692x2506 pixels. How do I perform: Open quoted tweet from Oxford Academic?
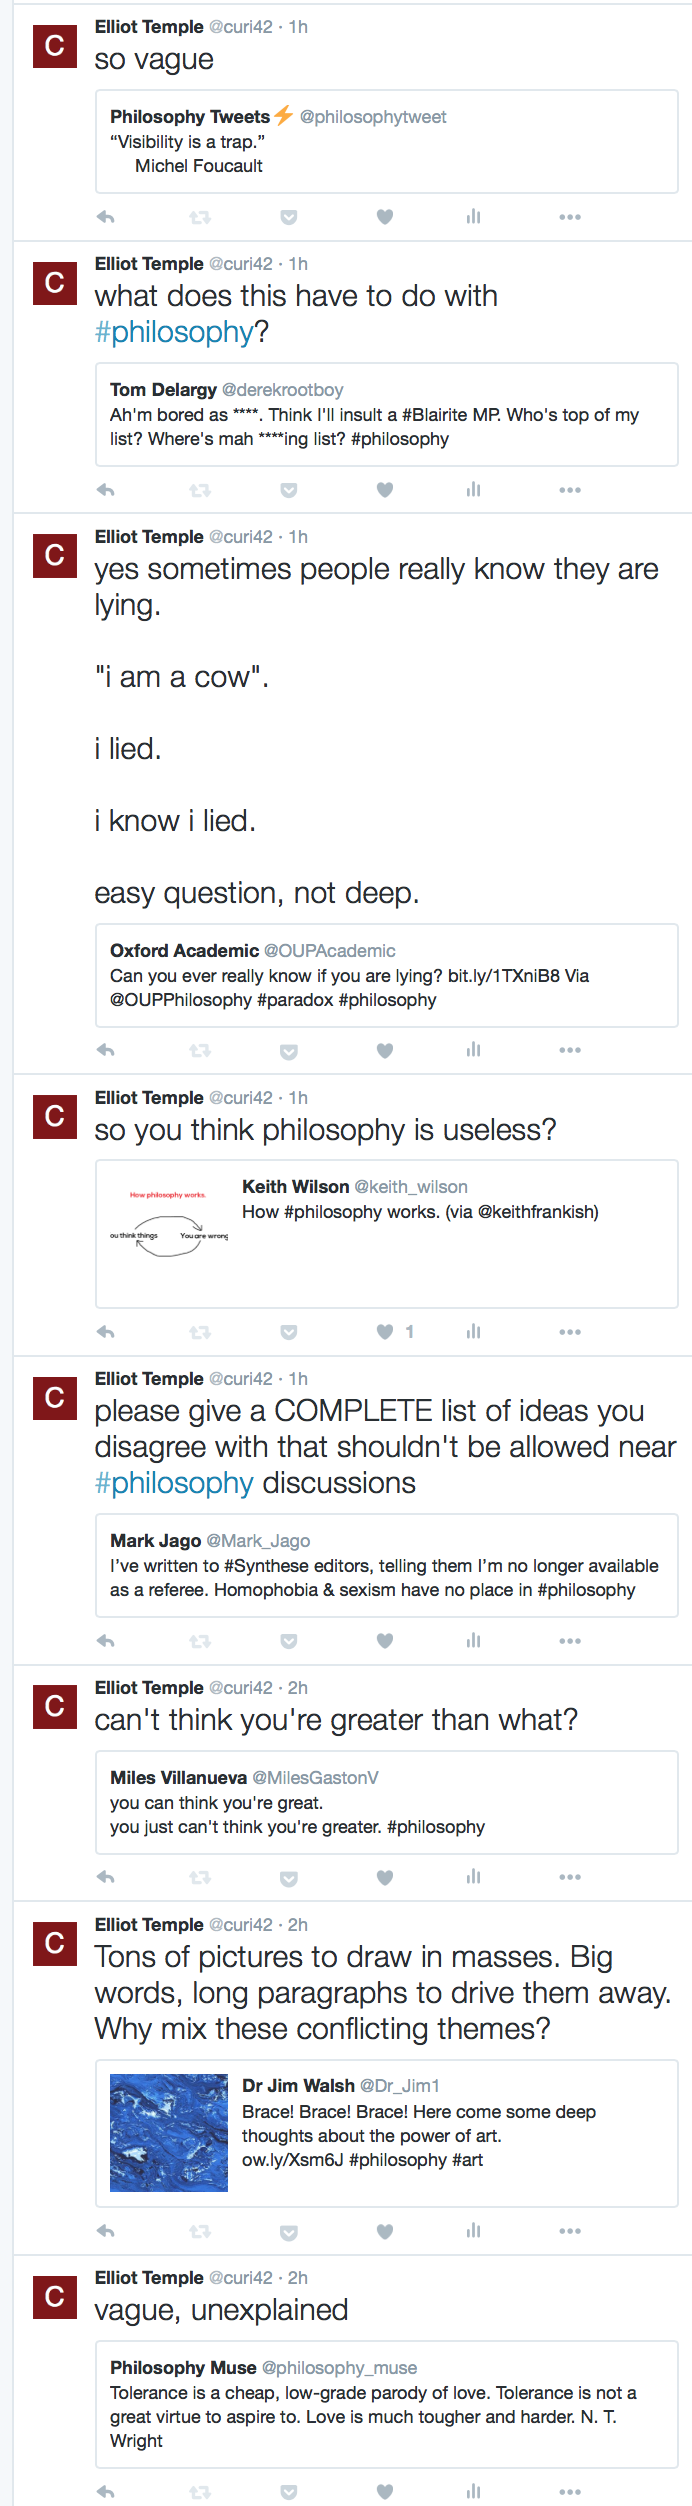387,976
